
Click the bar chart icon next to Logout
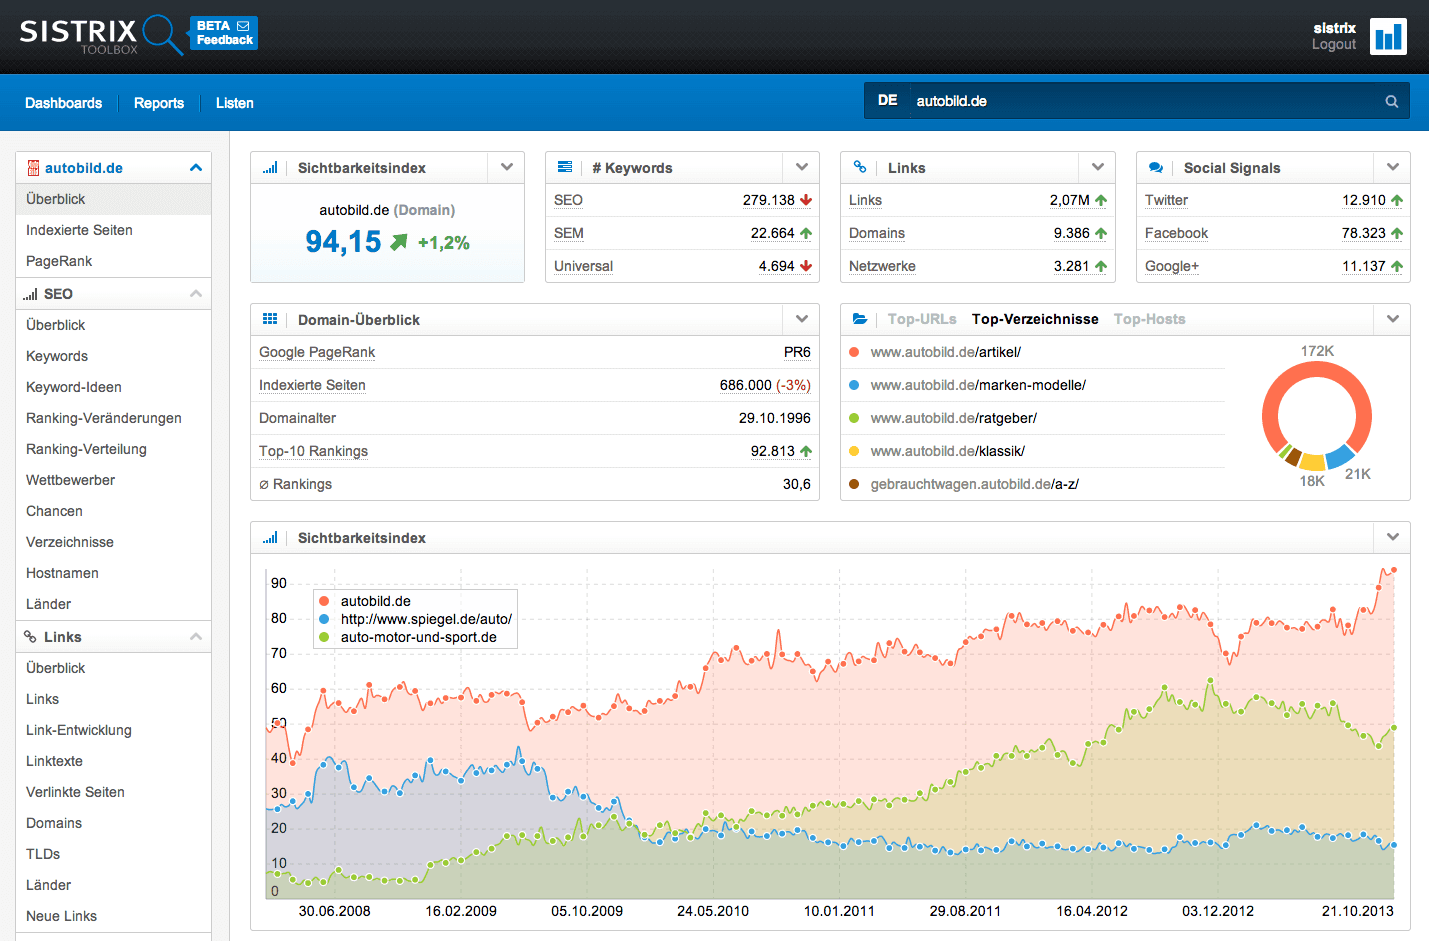click(x=1388, y=36)
